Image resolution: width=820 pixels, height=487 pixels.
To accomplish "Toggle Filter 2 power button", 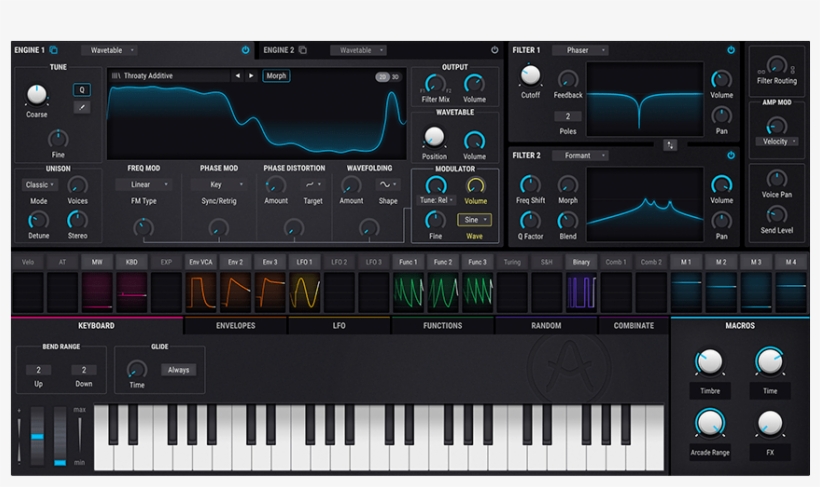I will 731,155.
